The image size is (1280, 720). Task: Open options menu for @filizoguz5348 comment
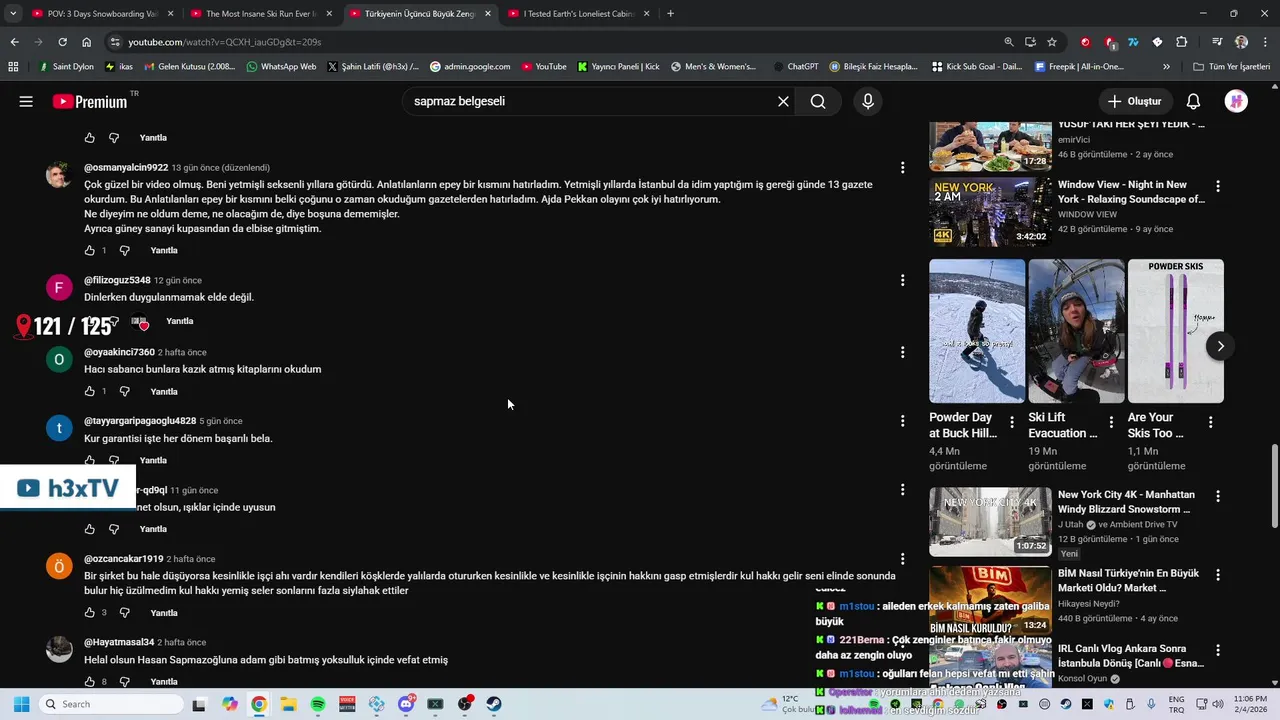[902, 281]
